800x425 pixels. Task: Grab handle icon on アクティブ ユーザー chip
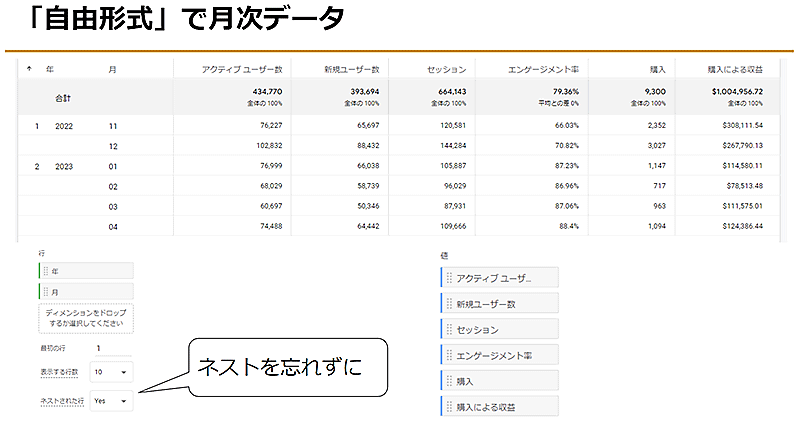[x=449, y=278]
